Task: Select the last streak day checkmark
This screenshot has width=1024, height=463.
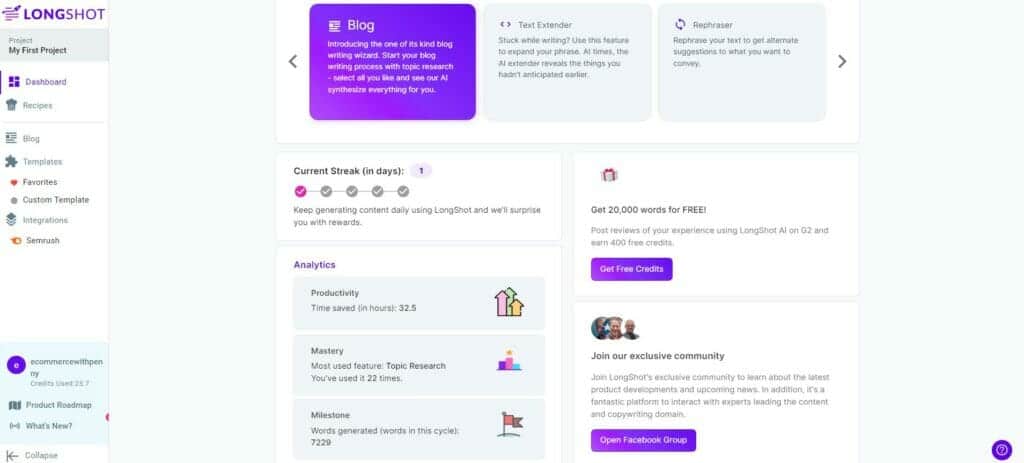Action: click(x=403, y=191)
